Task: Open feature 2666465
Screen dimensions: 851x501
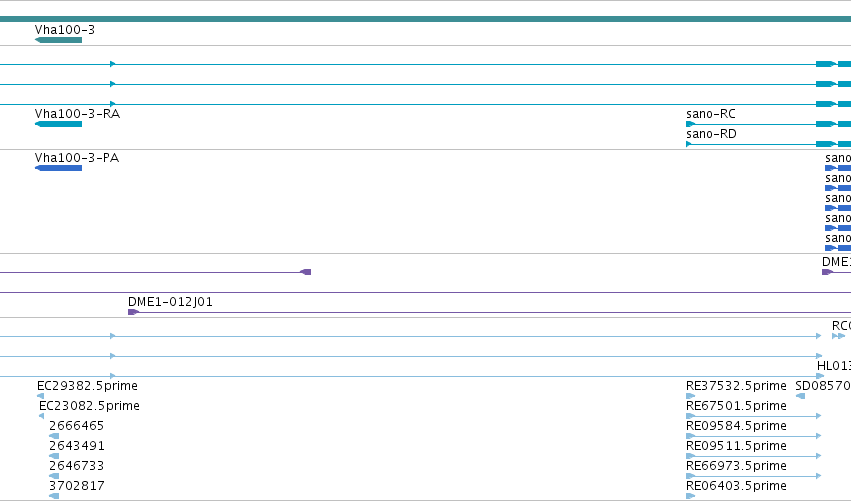Action: tap(76, 426)
